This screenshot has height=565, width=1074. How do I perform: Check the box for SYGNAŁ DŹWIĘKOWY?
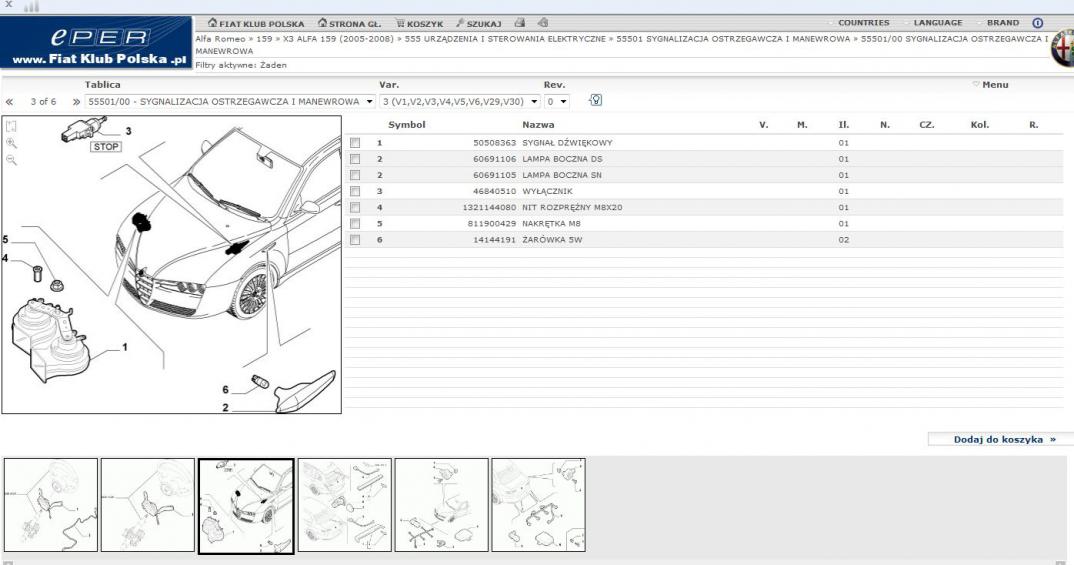(355, 143)
